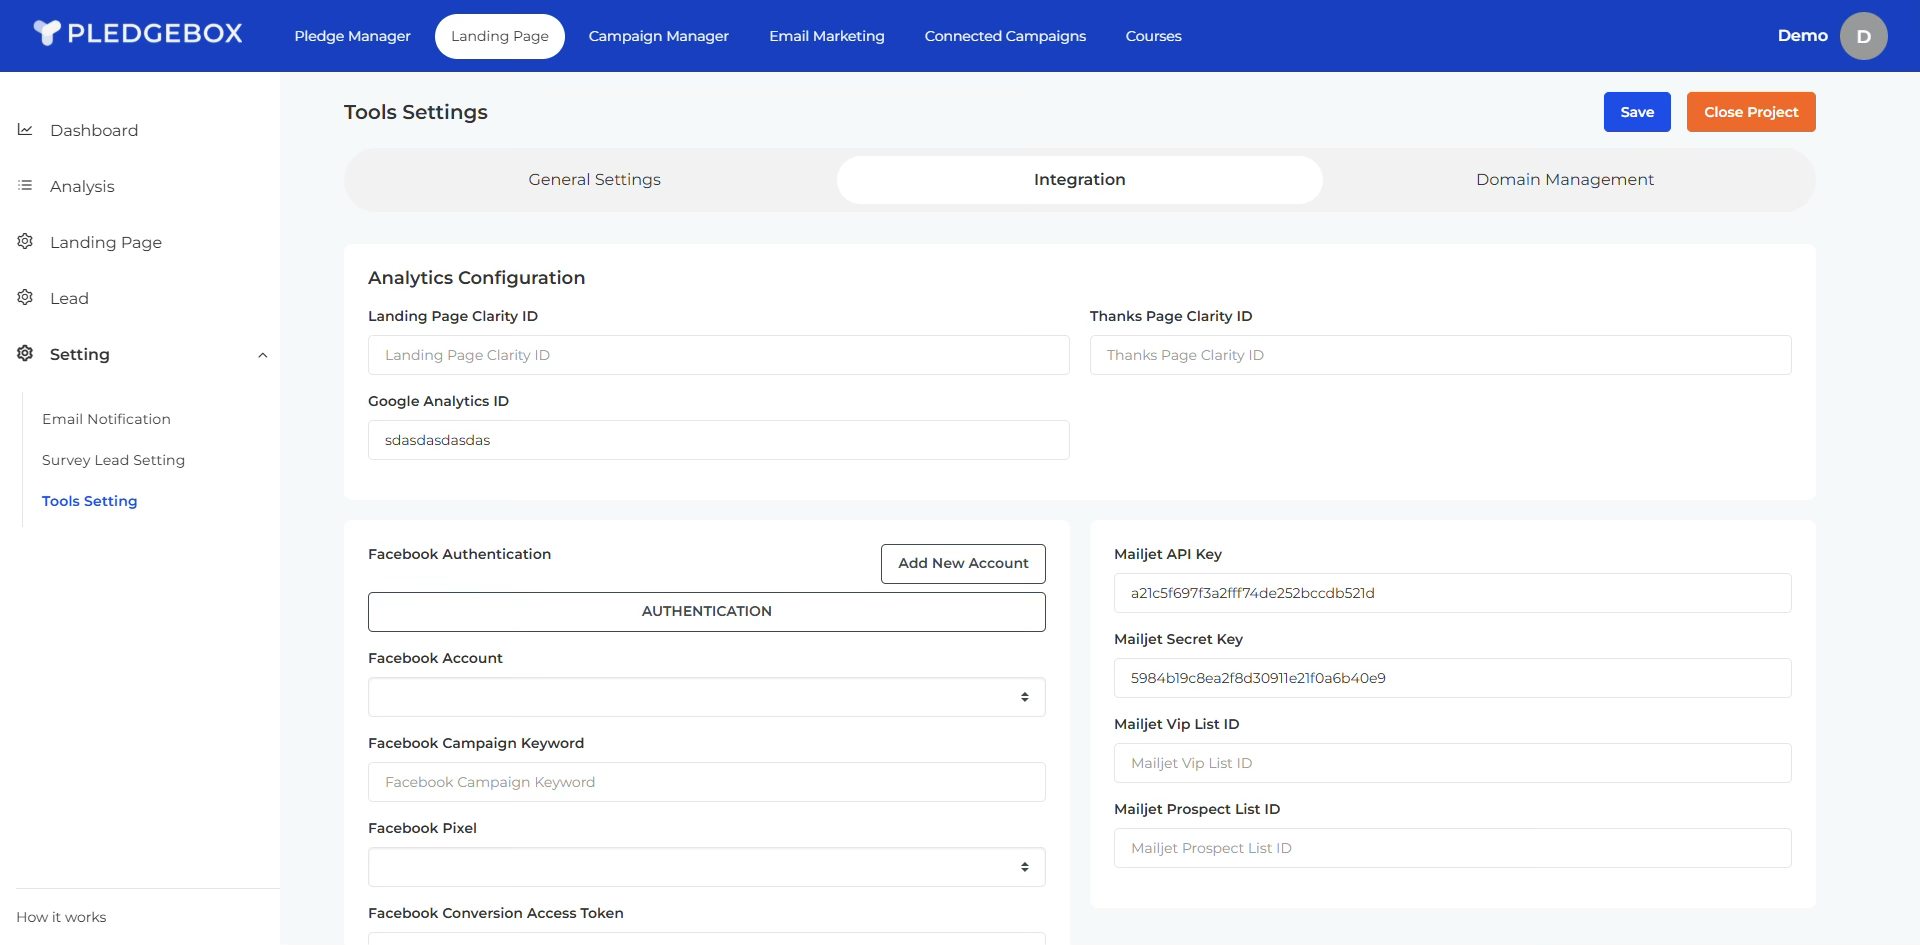The height and width of the screenshot is (945, 1920).
Task: Click the Setting gear icon in sidebar
Action: point(25,354)
